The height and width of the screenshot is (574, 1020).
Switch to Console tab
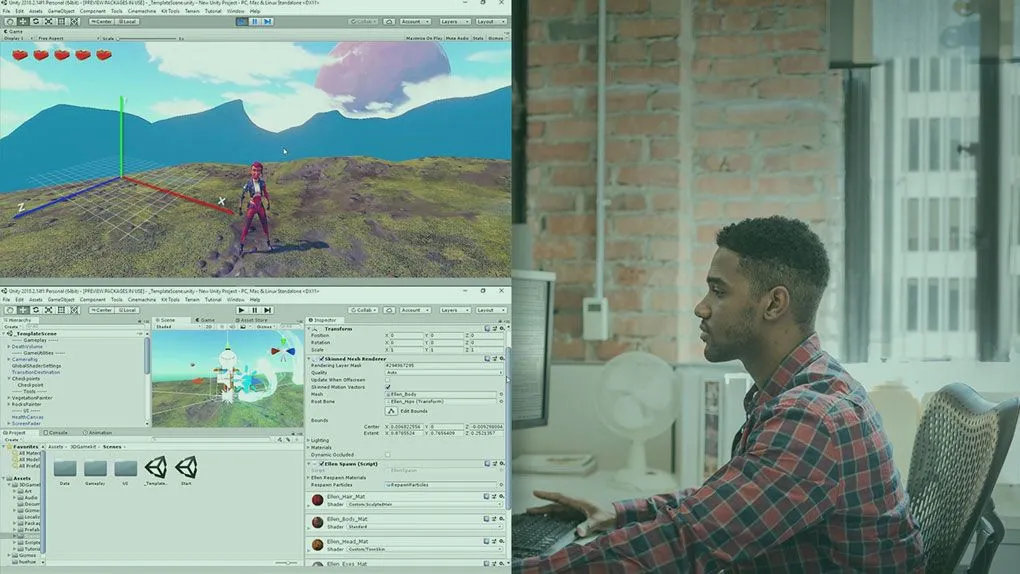pyautogui.click(x=57, y=433)
